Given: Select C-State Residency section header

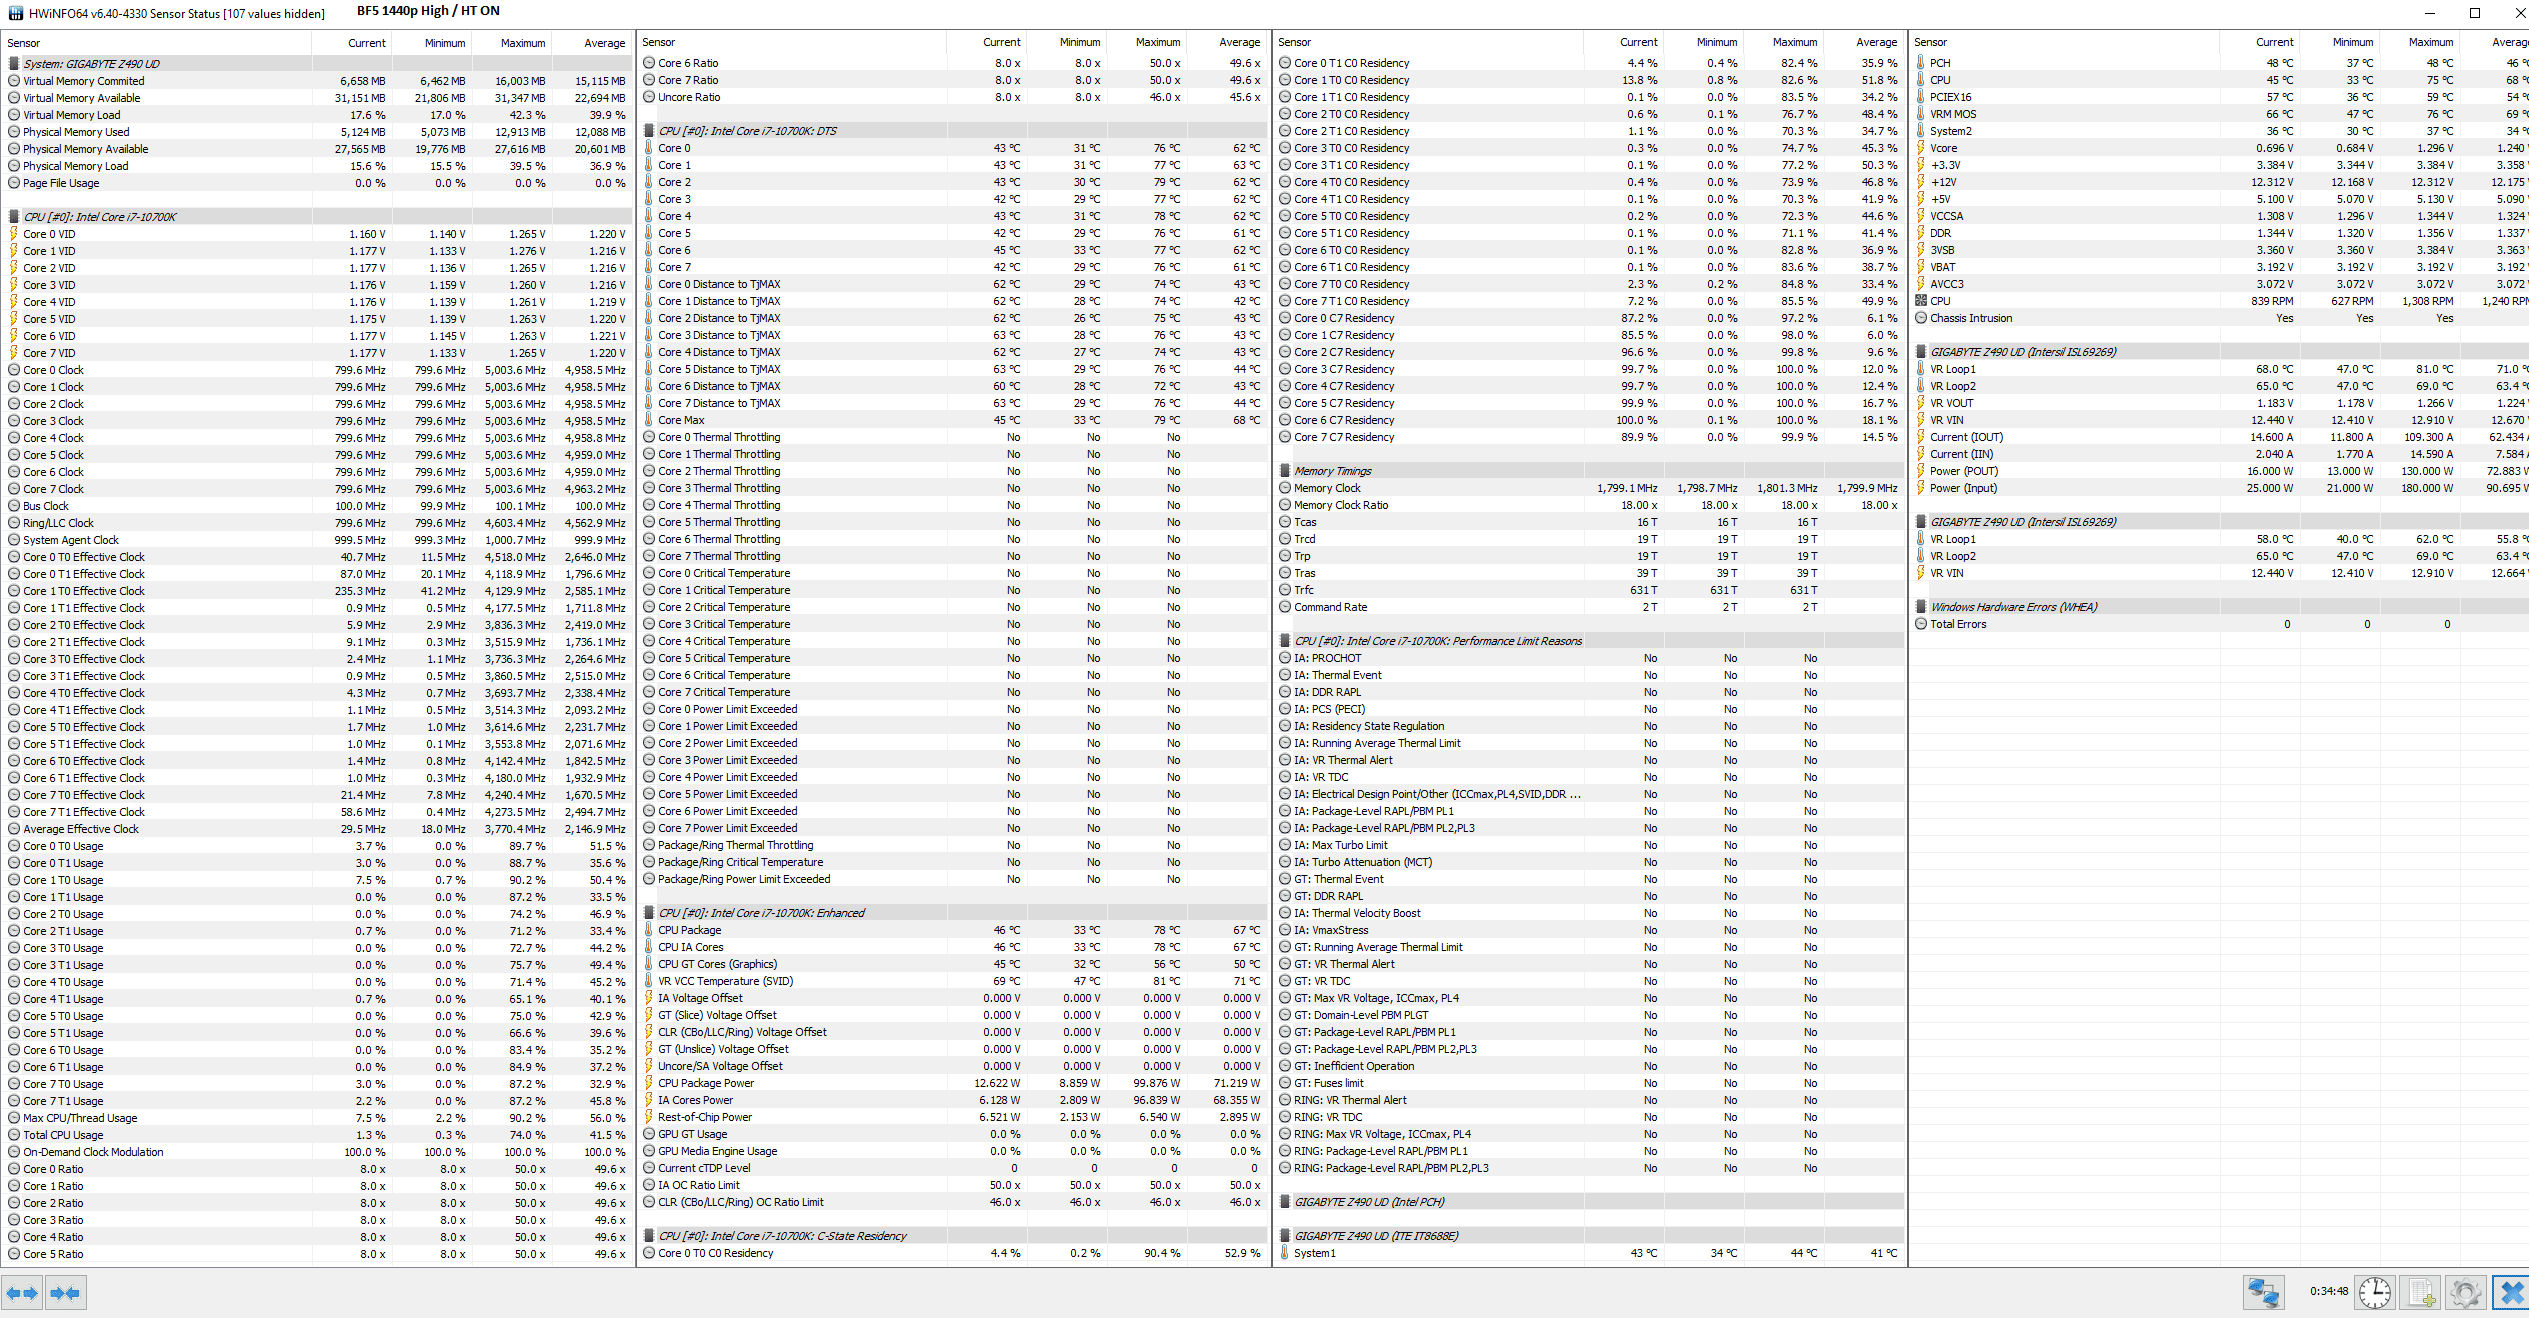Looking at the screenshot, I should point(953,1236).
